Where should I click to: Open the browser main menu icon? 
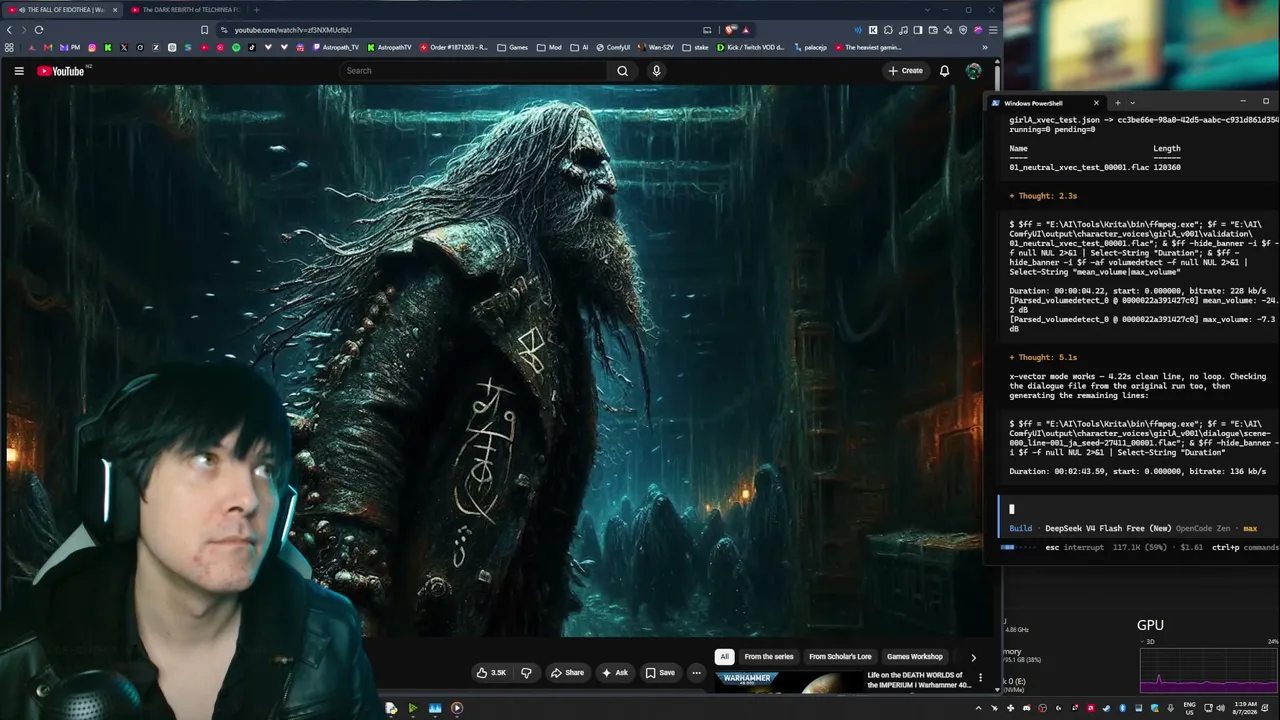(993, 30)
